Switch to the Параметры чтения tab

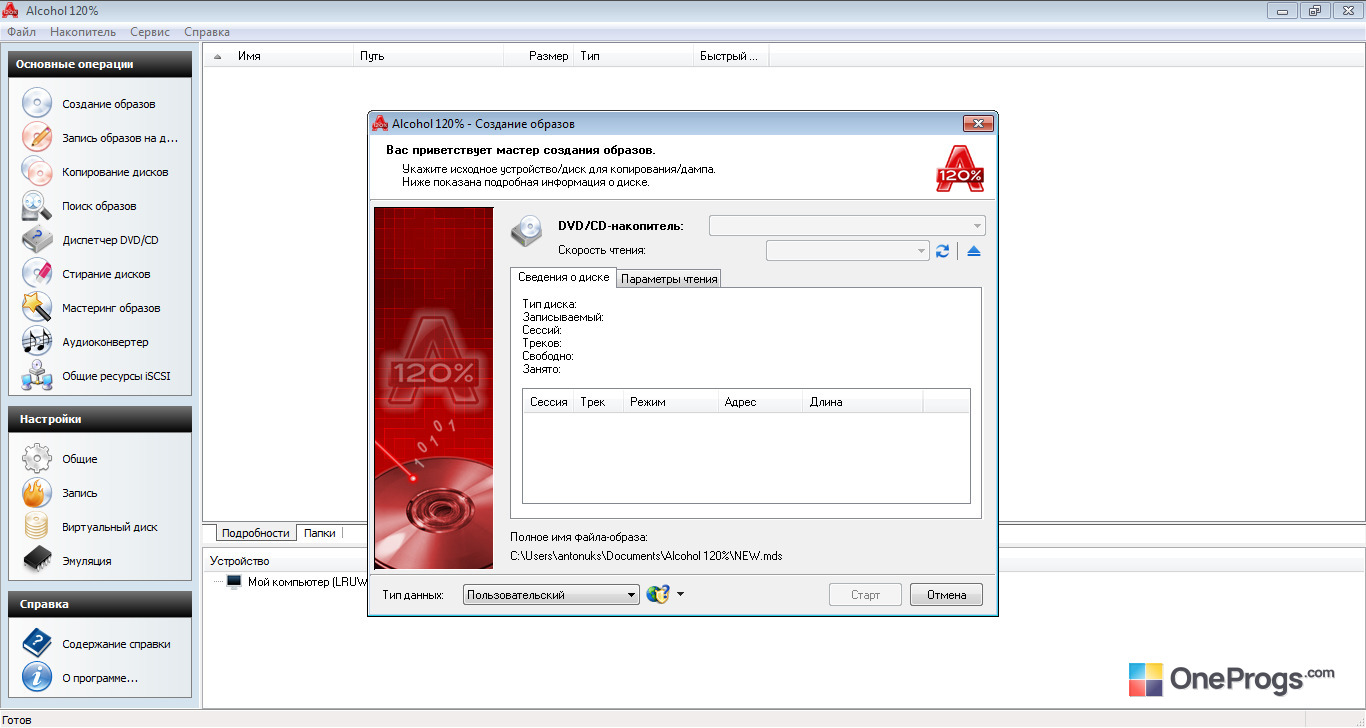click(x=669, y=279)
